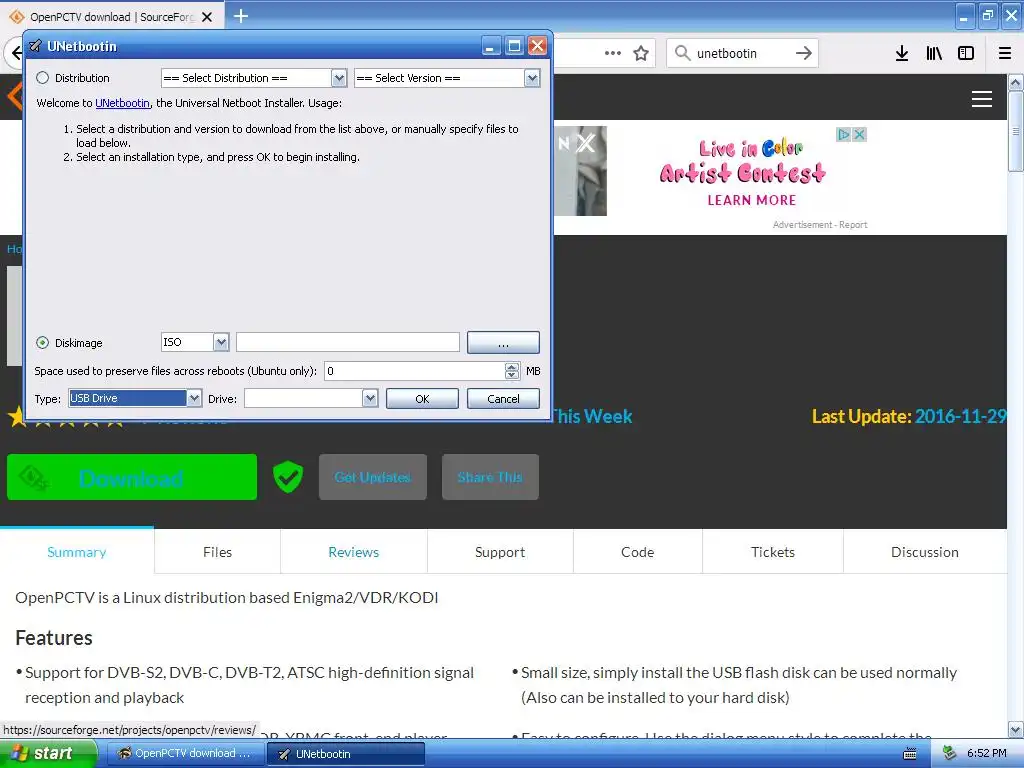Open the Firefox hamburger menu

(x=1005, y=54)
